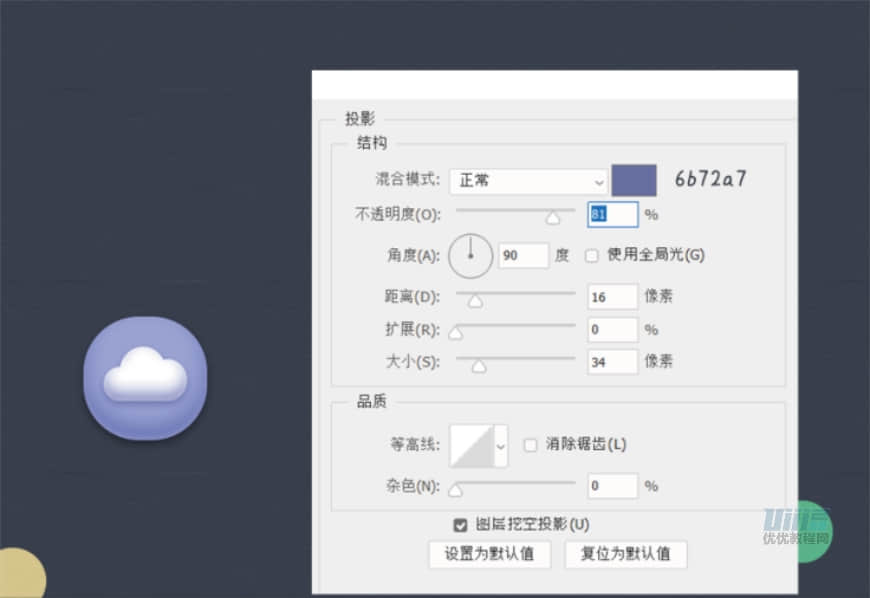Enable the 消除锯齿 anti-alias checkbox
870x598 pixels.
[x=530, y=444]
